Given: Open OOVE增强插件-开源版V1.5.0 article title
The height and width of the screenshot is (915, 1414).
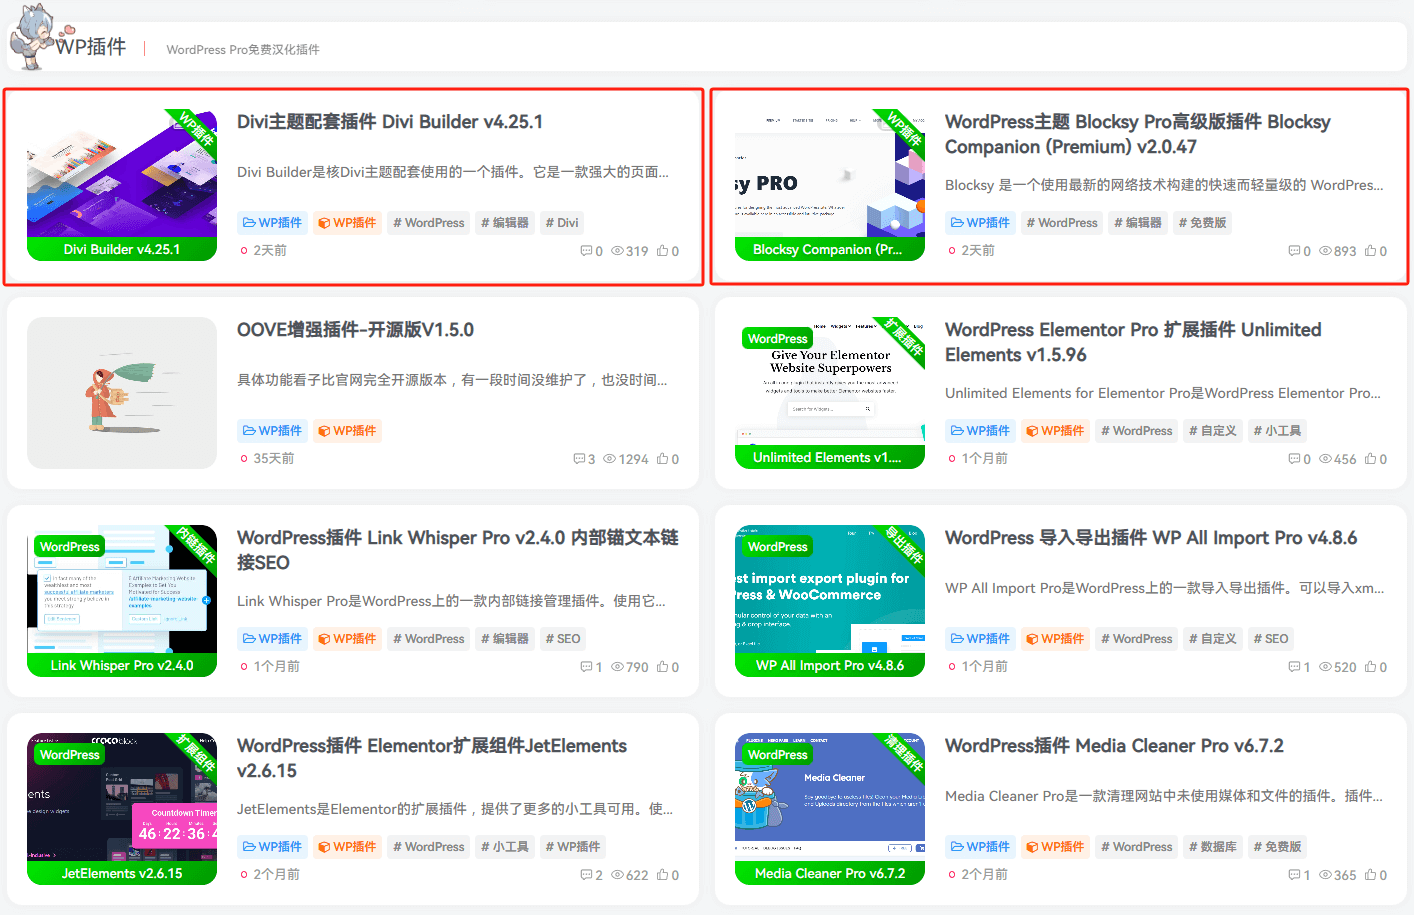Looking at the screenshot, I should (355, 330).
